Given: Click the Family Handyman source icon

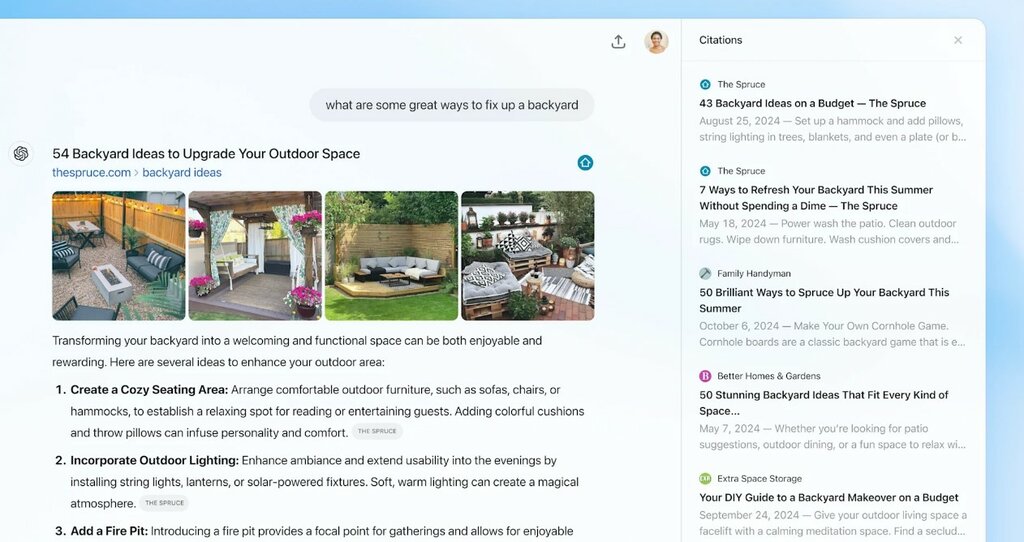Looking at the screenshot, I should click(x=705, y=273).
